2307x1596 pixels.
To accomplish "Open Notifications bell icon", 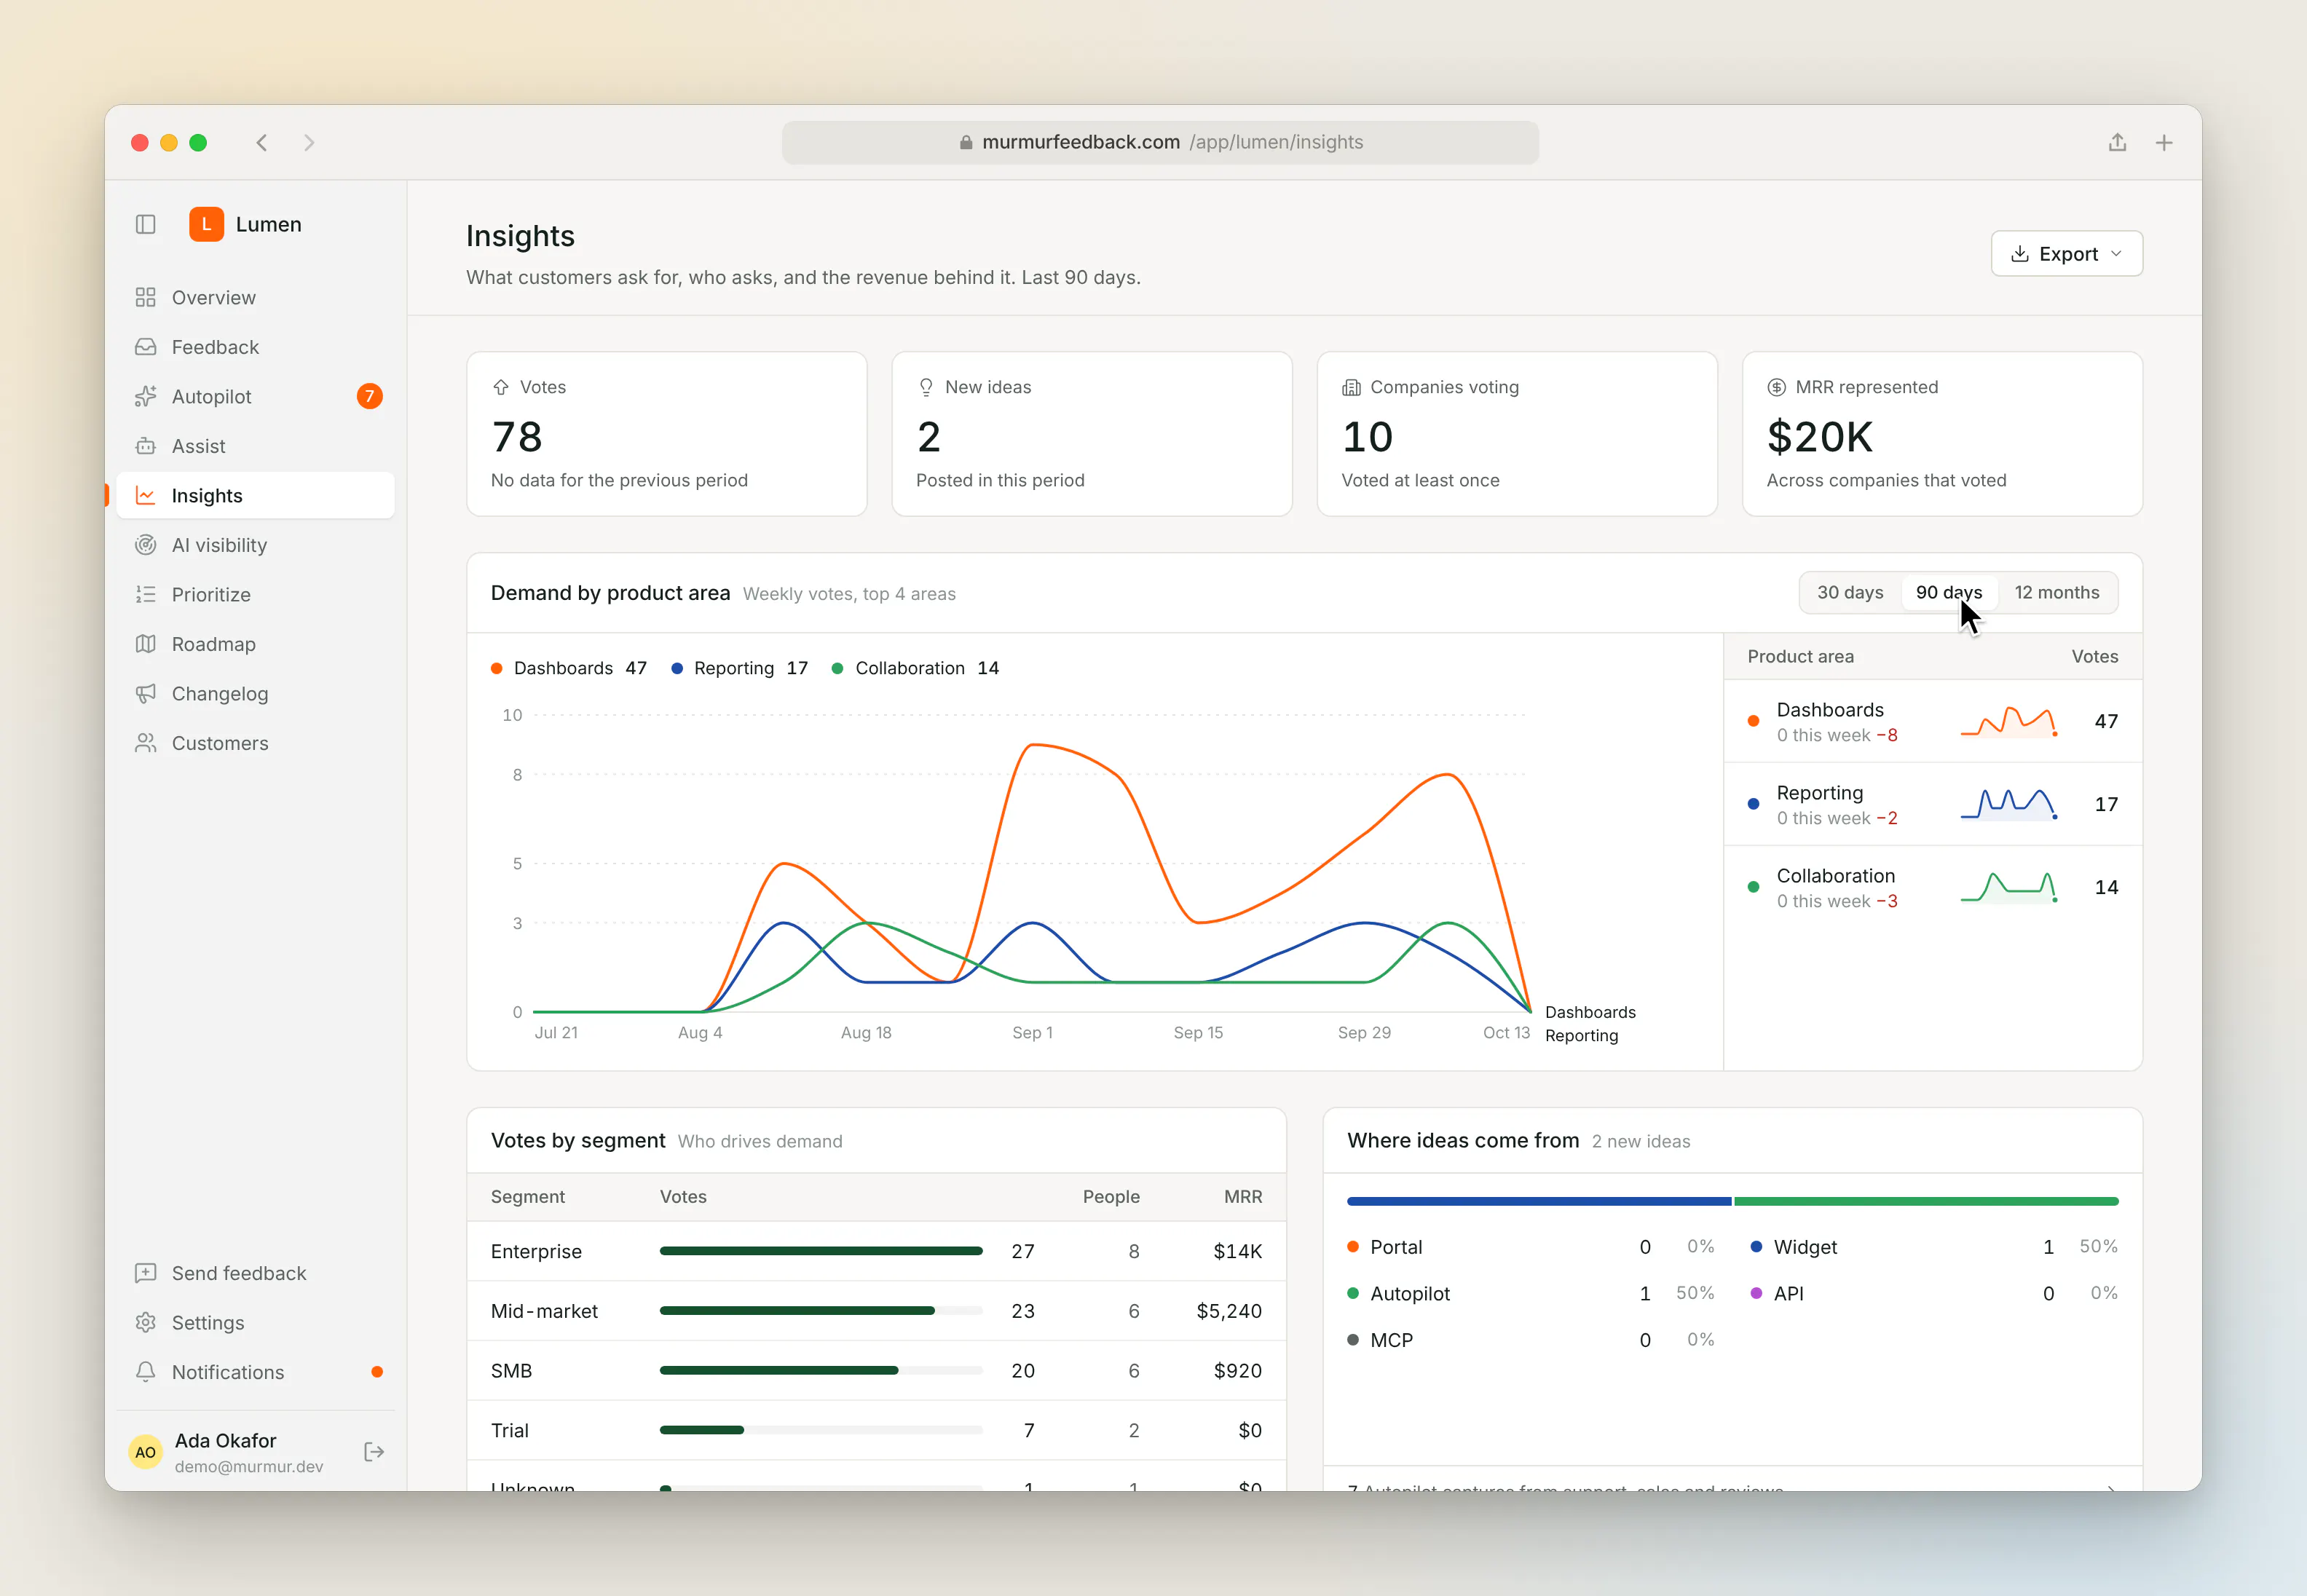I will pyautogui.click(x=146, y=1372).
